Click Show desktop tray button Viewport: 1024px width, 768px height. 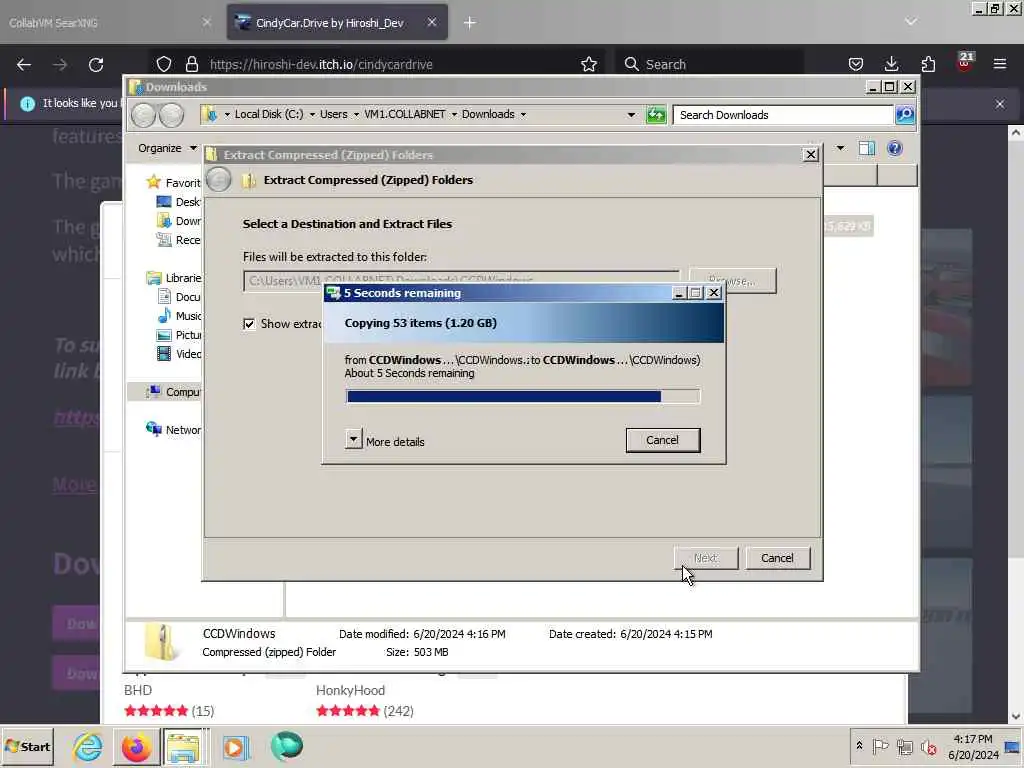pos(1013,746)
